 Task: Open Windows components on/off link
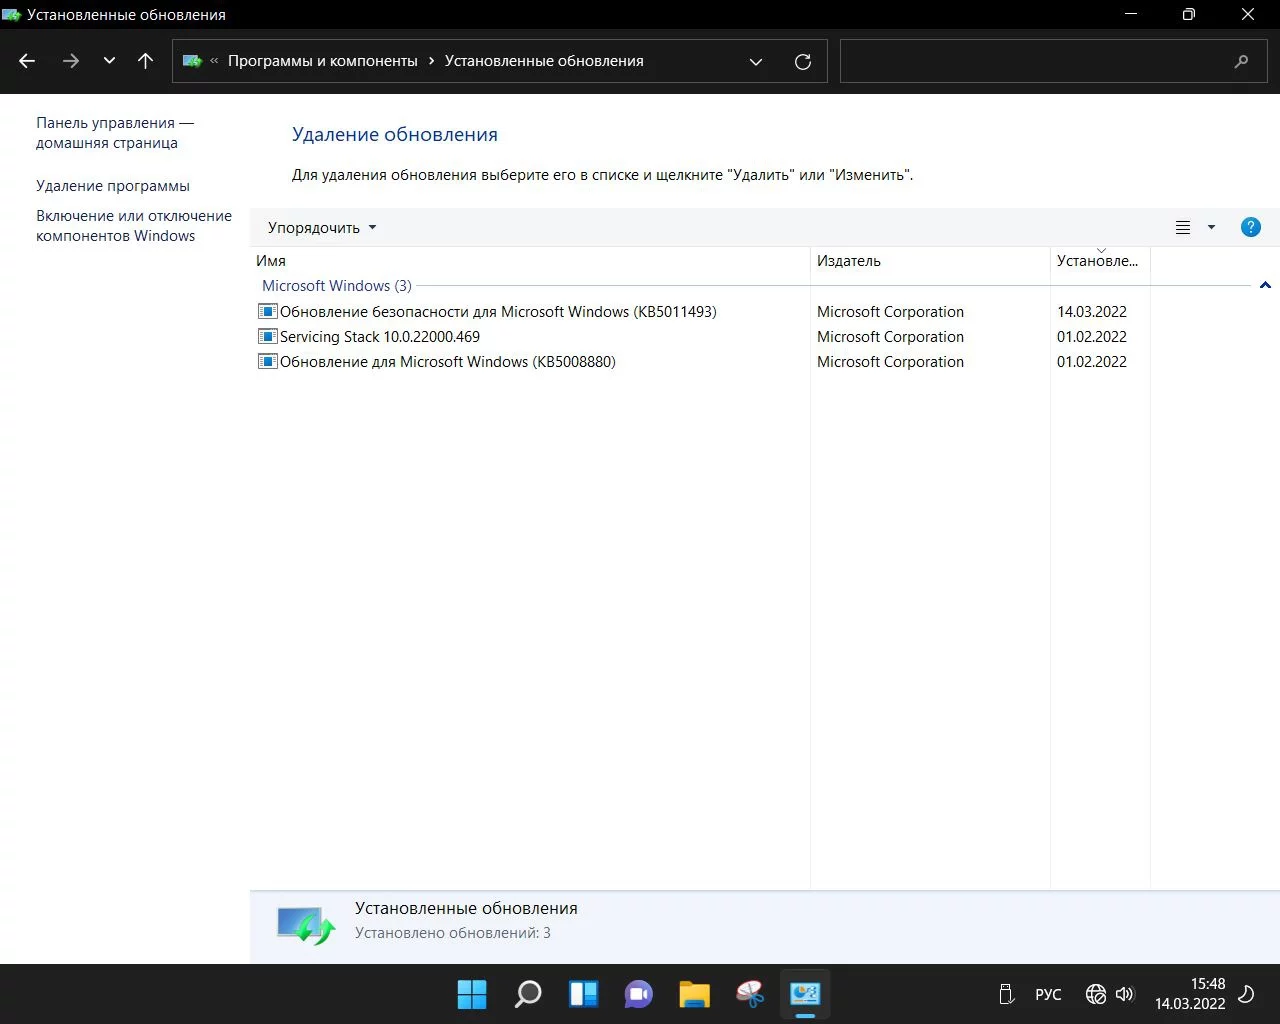coord(134,226)
